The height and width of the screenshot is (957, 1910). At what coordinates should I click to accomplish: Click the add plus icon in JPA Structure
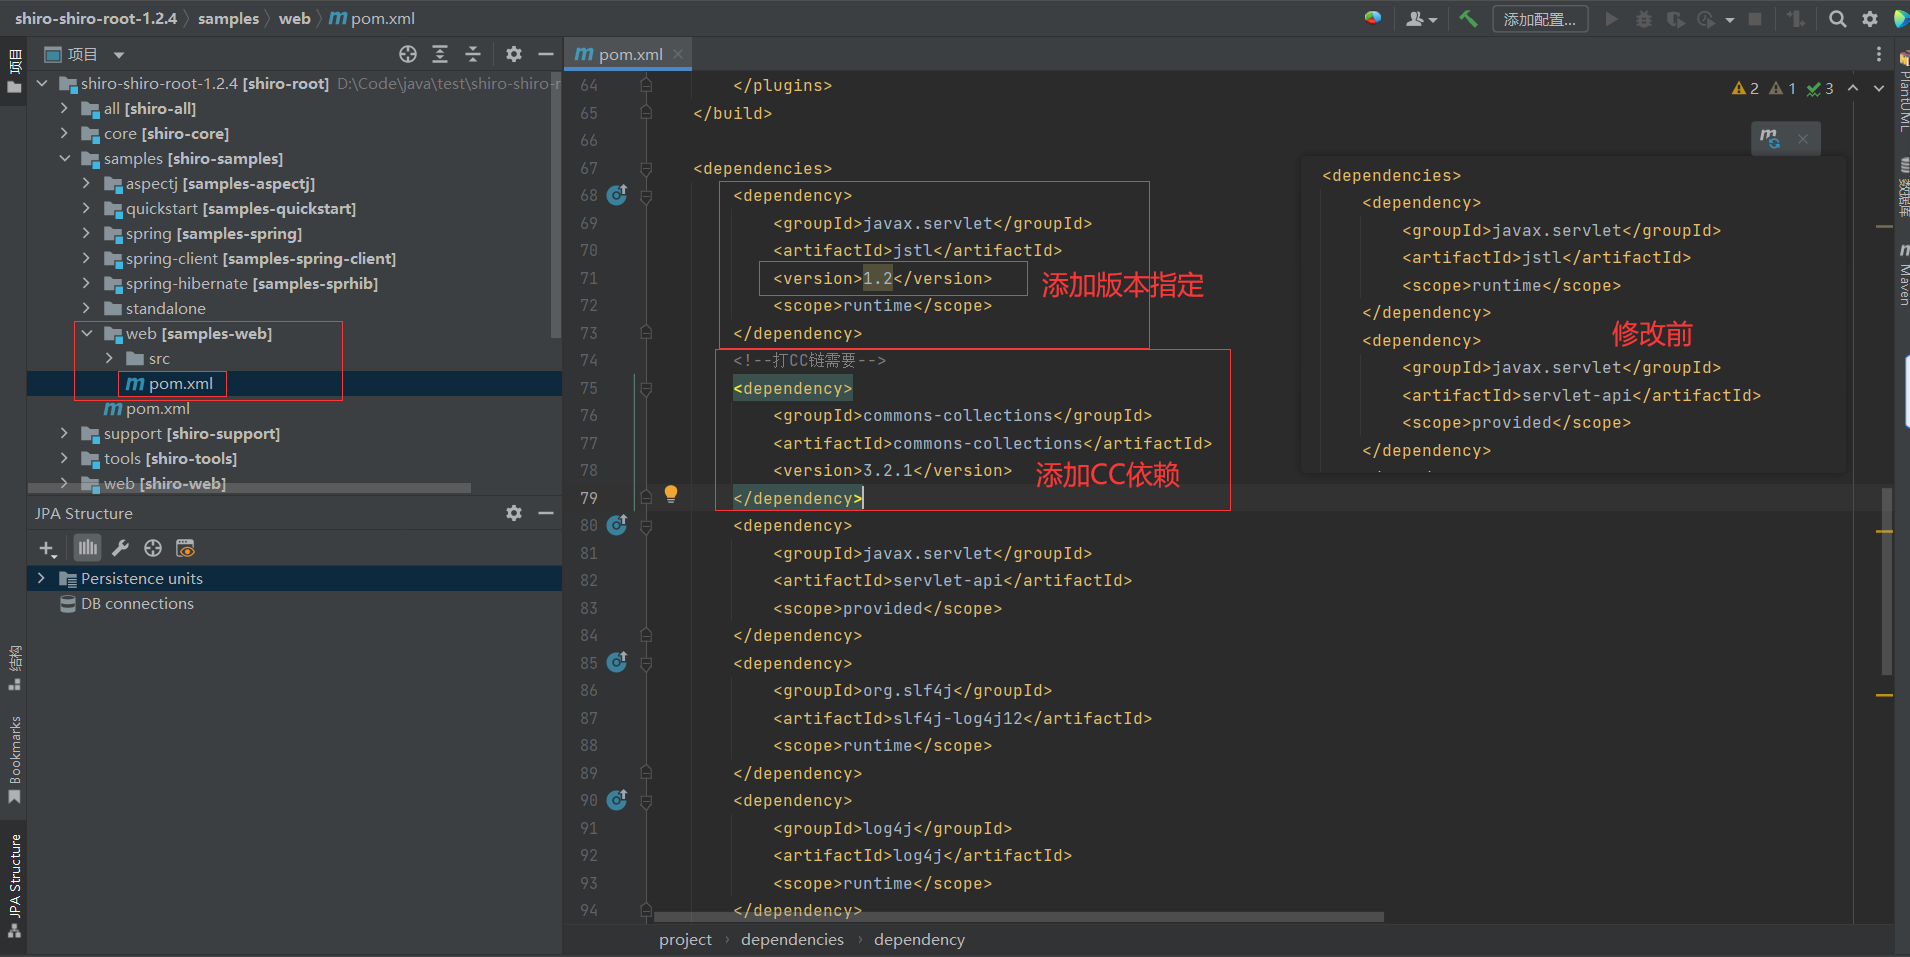pos(47,548)
